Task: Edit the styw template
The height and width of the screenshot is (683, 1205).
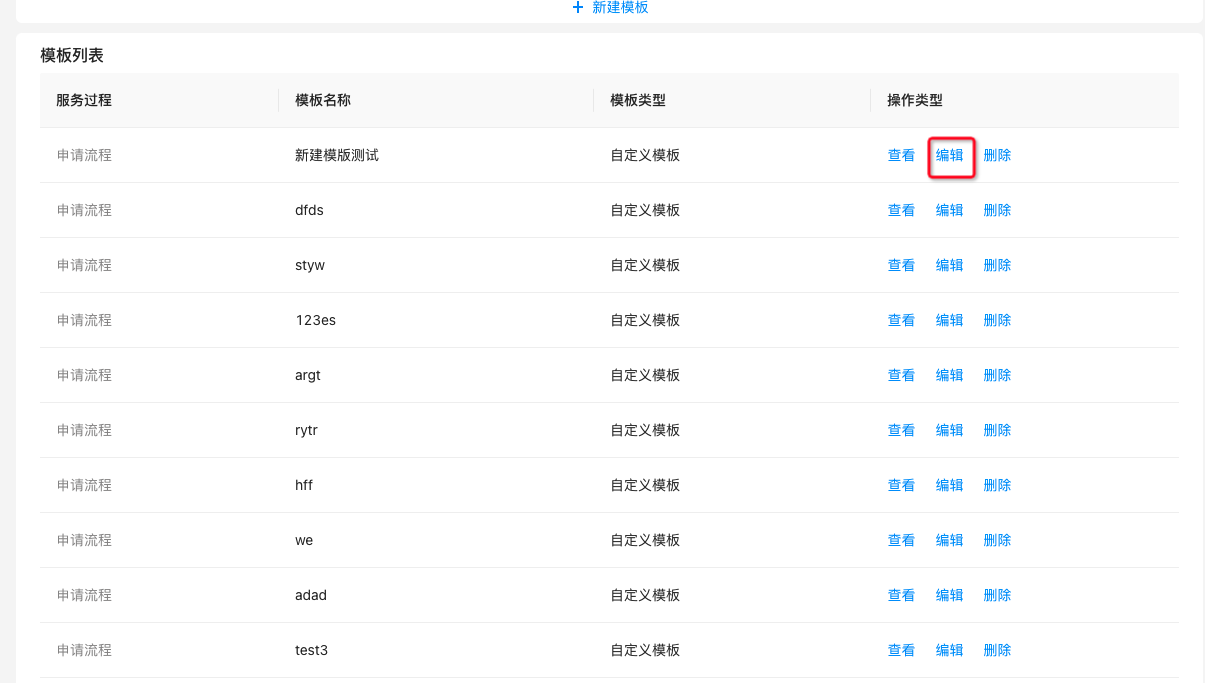Action: click(949, 265)
